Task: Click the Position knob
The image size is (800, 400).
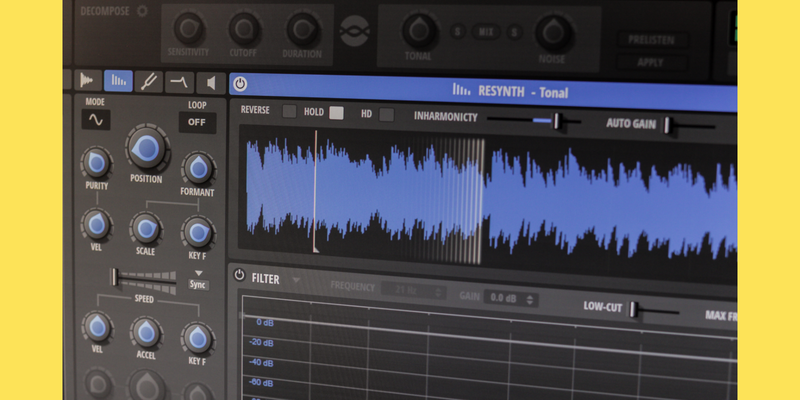Action: pos(146,150)
